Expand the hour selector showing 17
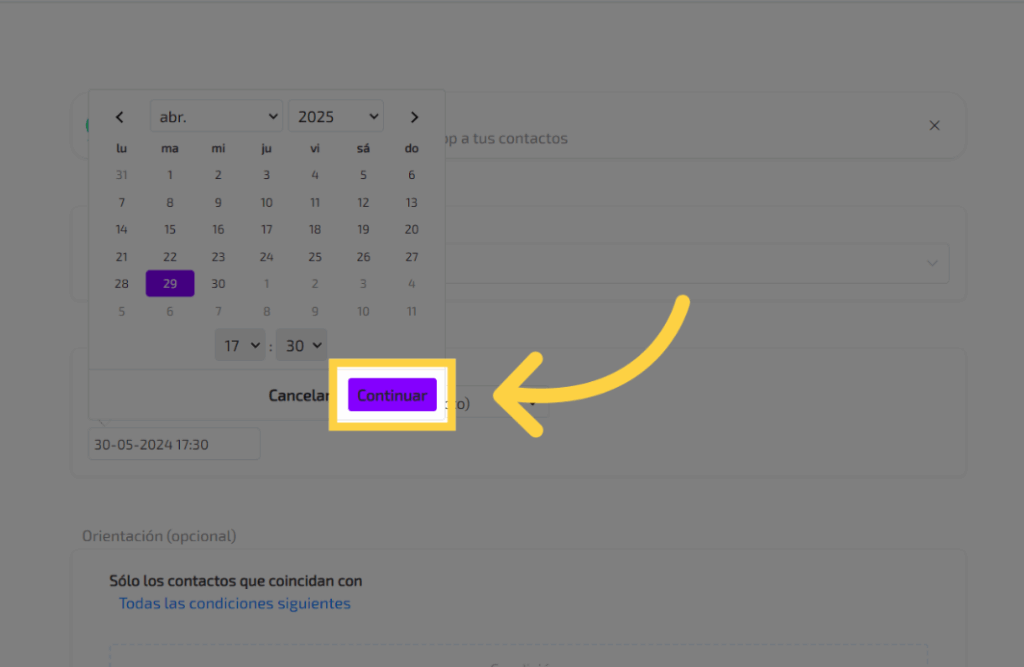This screenshot has height=667, width=1024. [x=240, y=345]
